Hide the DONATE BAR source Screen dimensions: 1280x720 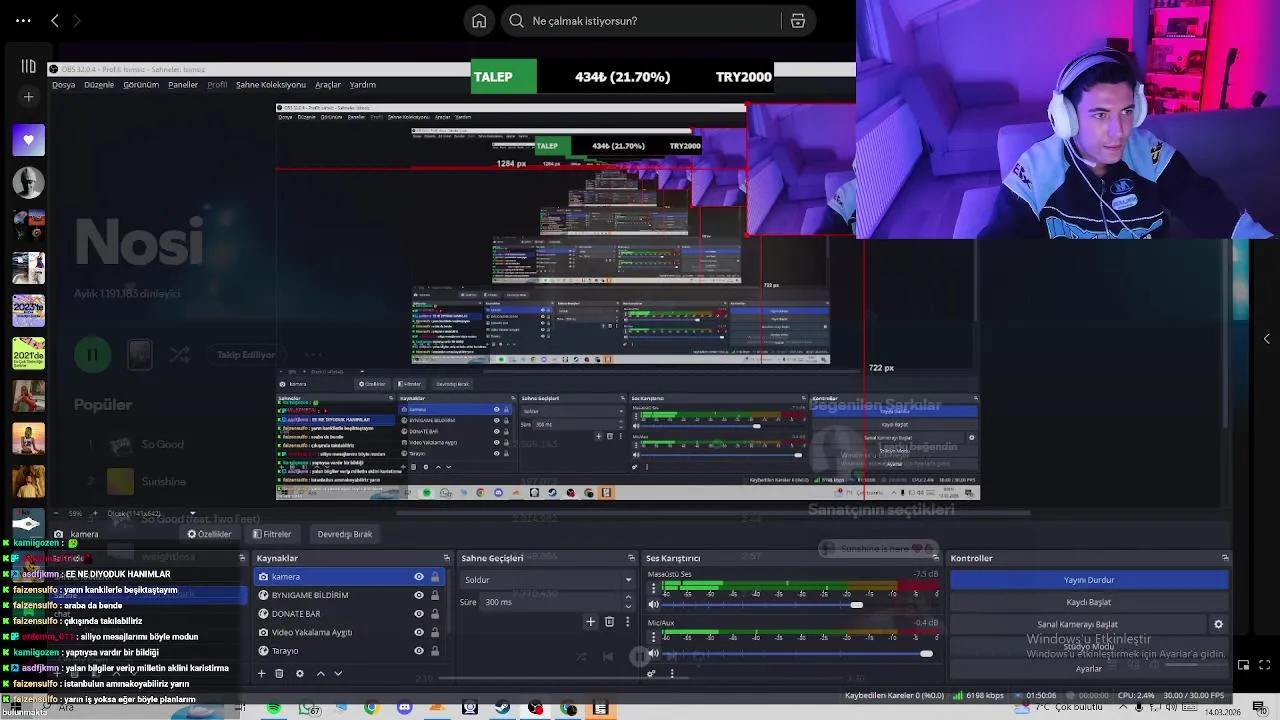[419, 614]
